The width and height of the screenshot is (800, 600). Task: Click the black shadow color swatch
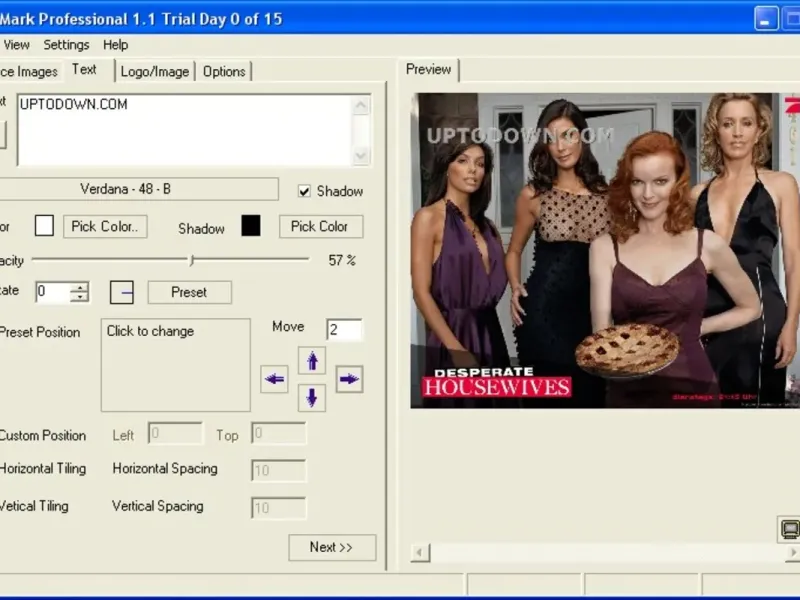(x=251, y=226)
